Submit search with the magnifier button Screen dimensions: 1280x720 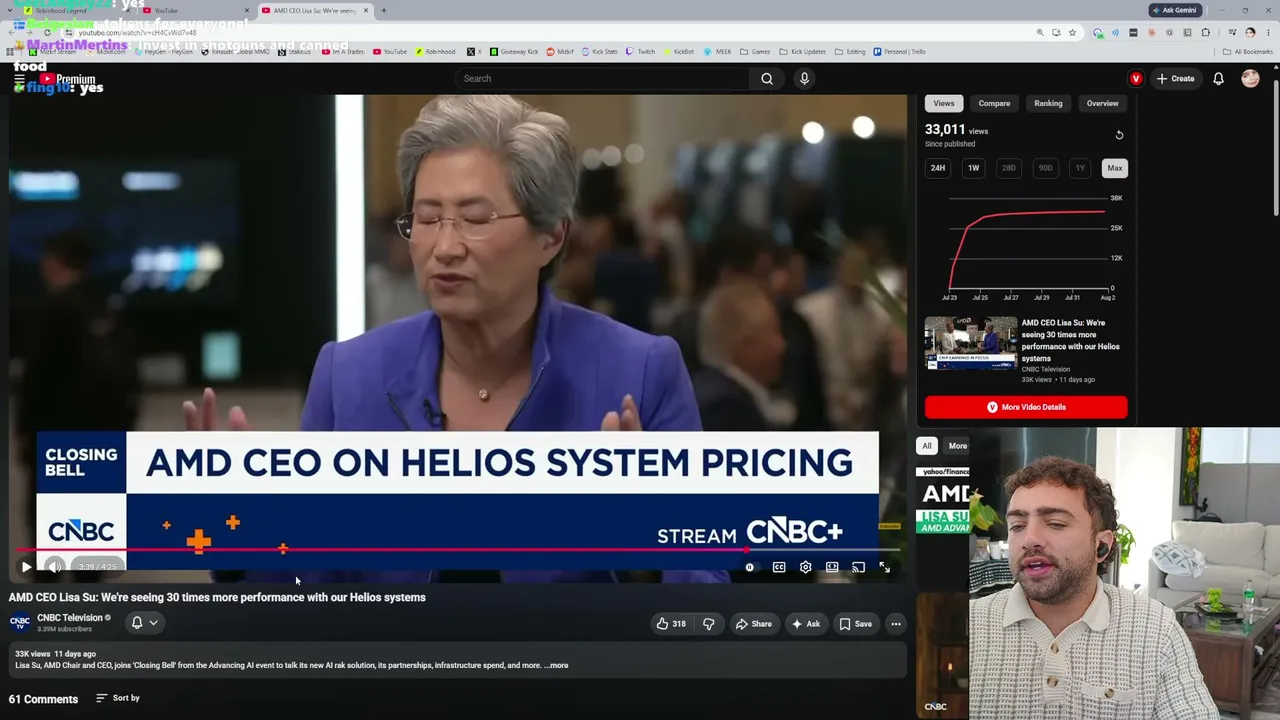tap(767, 79)
